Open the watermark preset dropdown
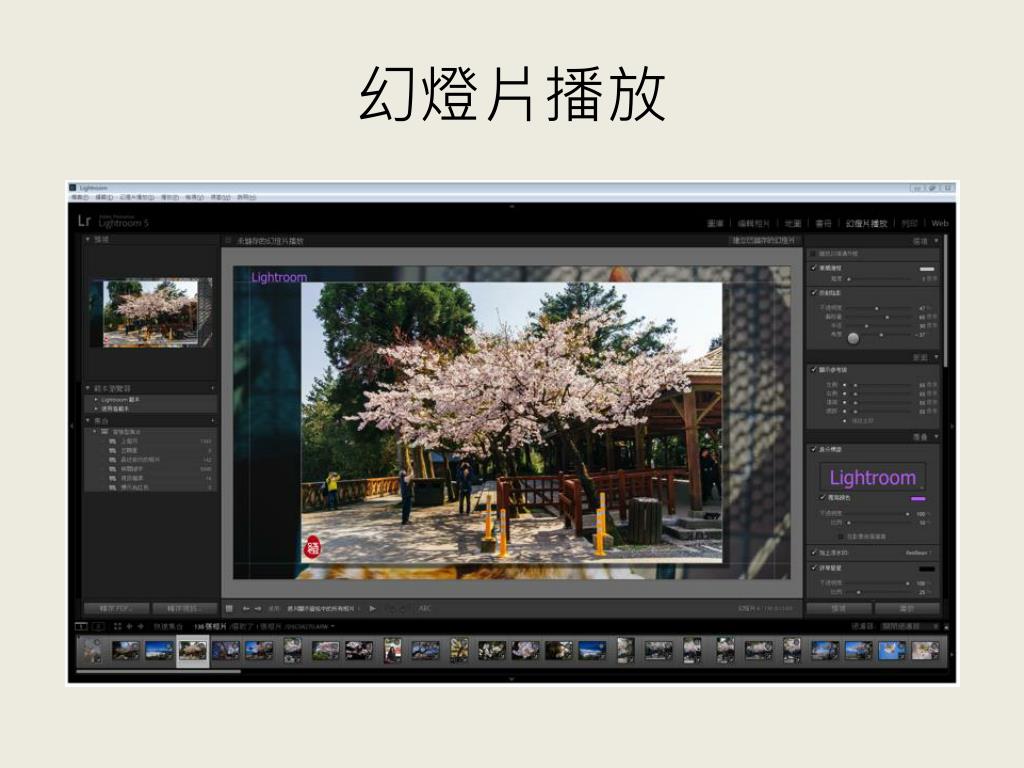1024x768 pixels. pos(918,552)
